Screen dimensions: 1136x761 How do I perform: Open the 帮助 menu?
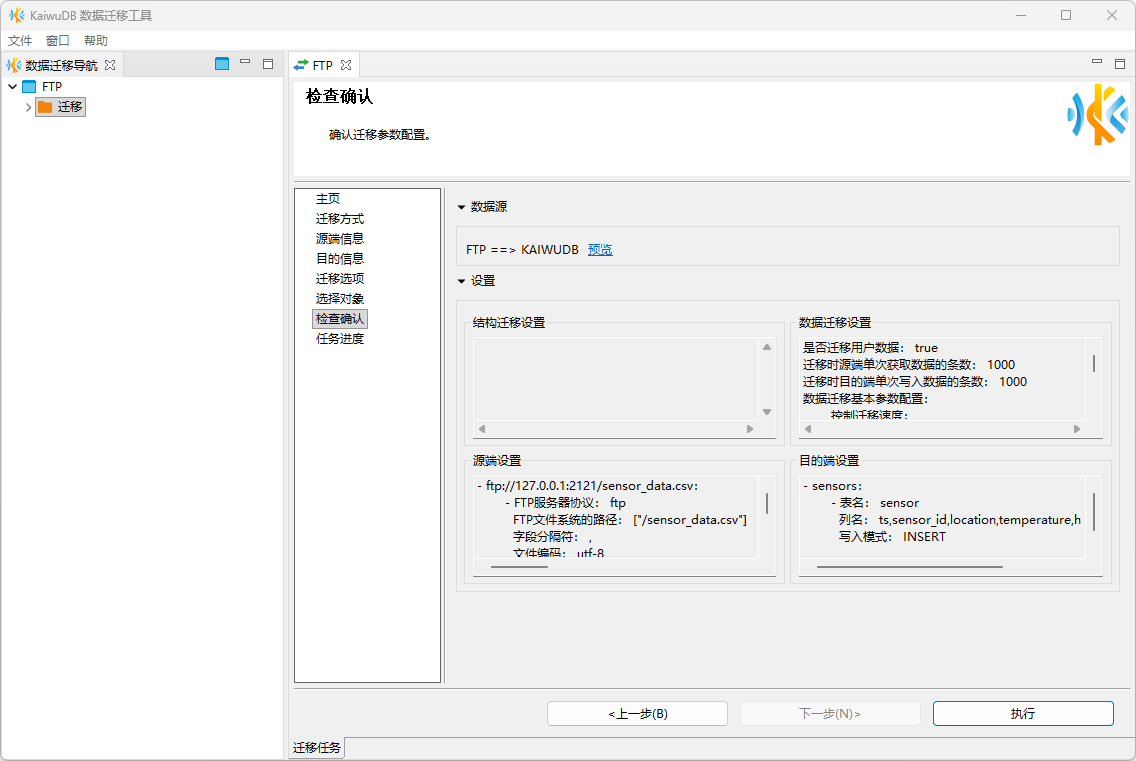click(96, 41)
